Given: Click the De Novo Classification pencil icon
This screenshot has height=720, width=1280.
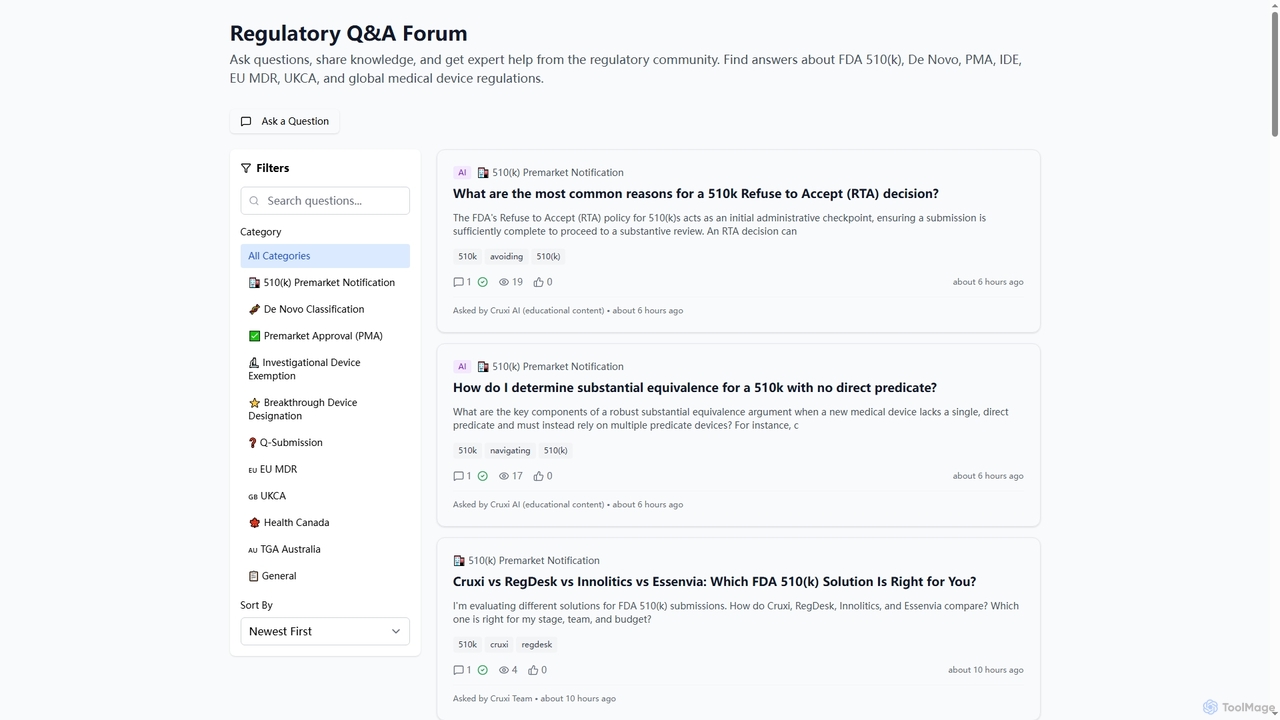Looking at the screenshot, I should click(x=254, y=309).
